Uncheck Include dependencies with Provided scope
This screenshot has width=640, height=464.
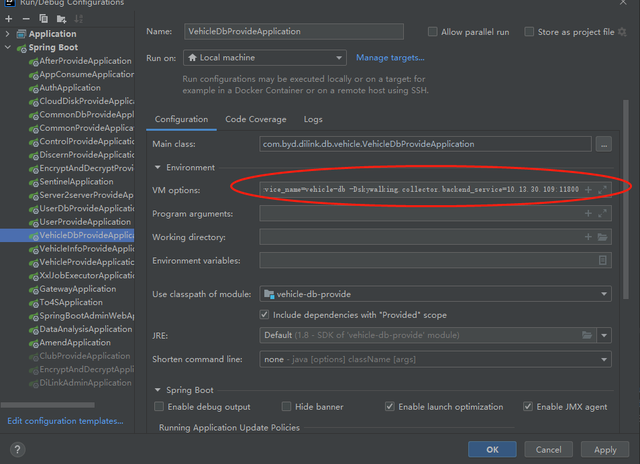click(264, 315)
